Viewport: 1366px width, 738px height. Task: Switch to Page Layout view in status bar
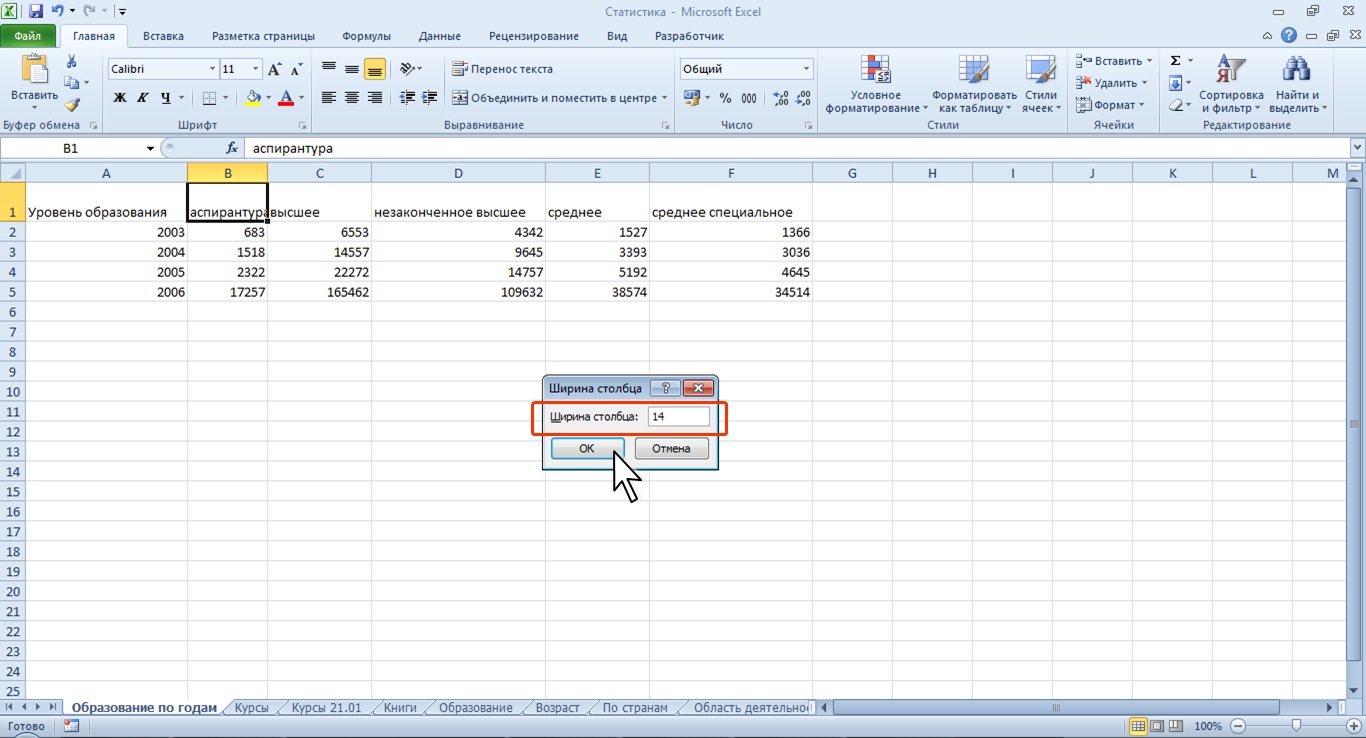tap(1156, 726)
